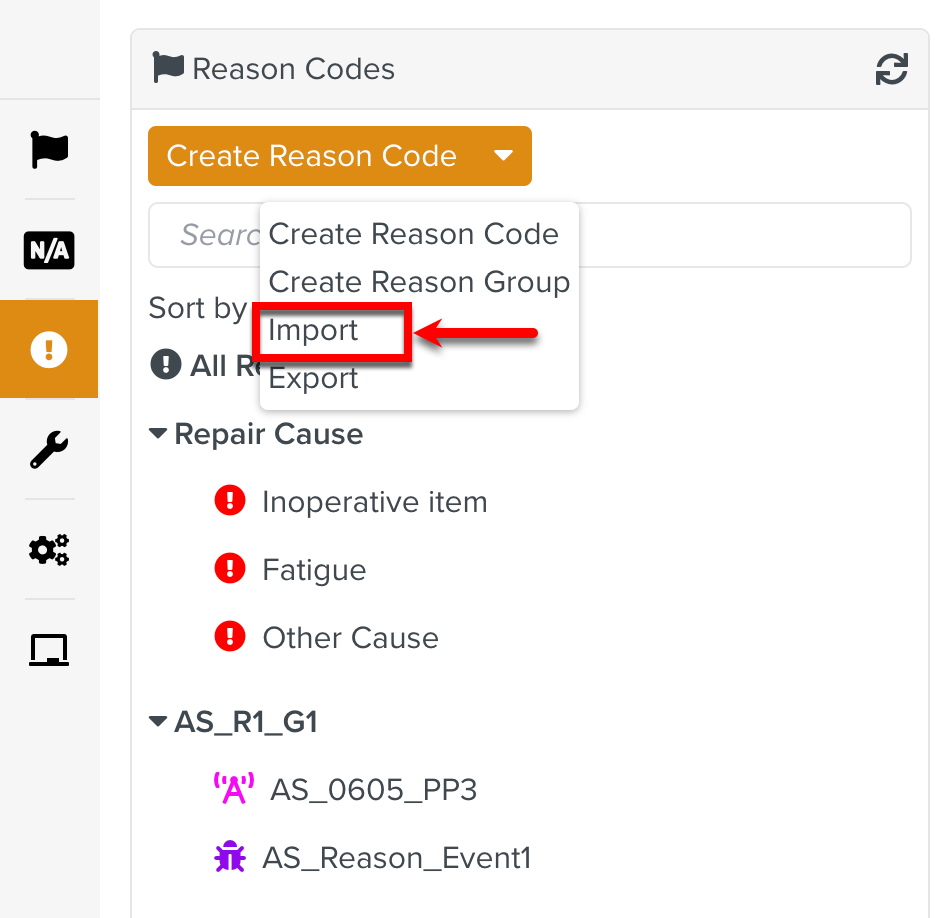Select the Inoperative item reason code
The height and width of the screenshot is (918, 936).
(x=374, y=501)
